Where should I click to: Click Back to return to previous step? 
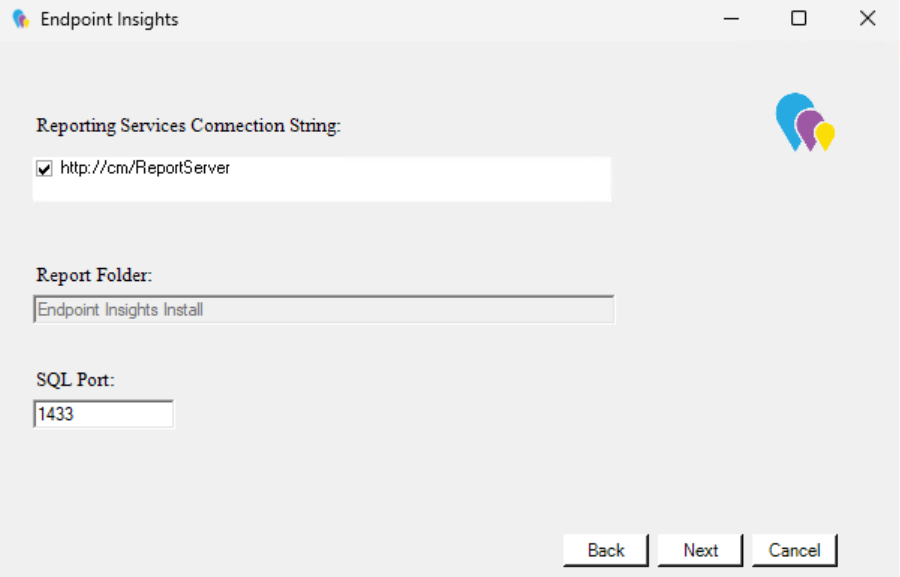[x=606, y=549]
